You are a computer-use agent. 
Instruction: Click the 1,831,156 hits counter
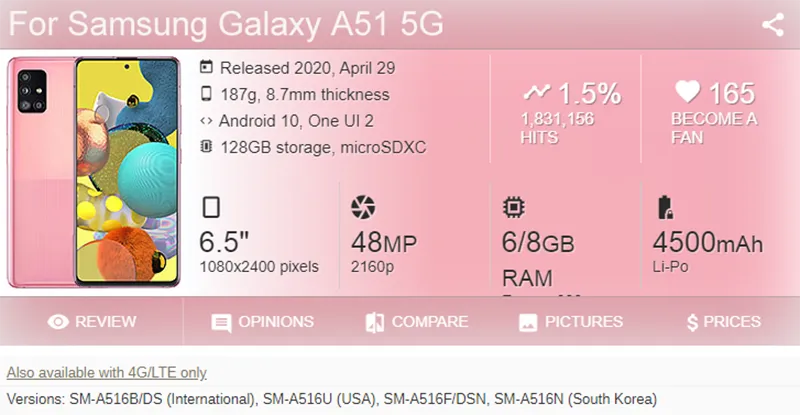[557, 119]
